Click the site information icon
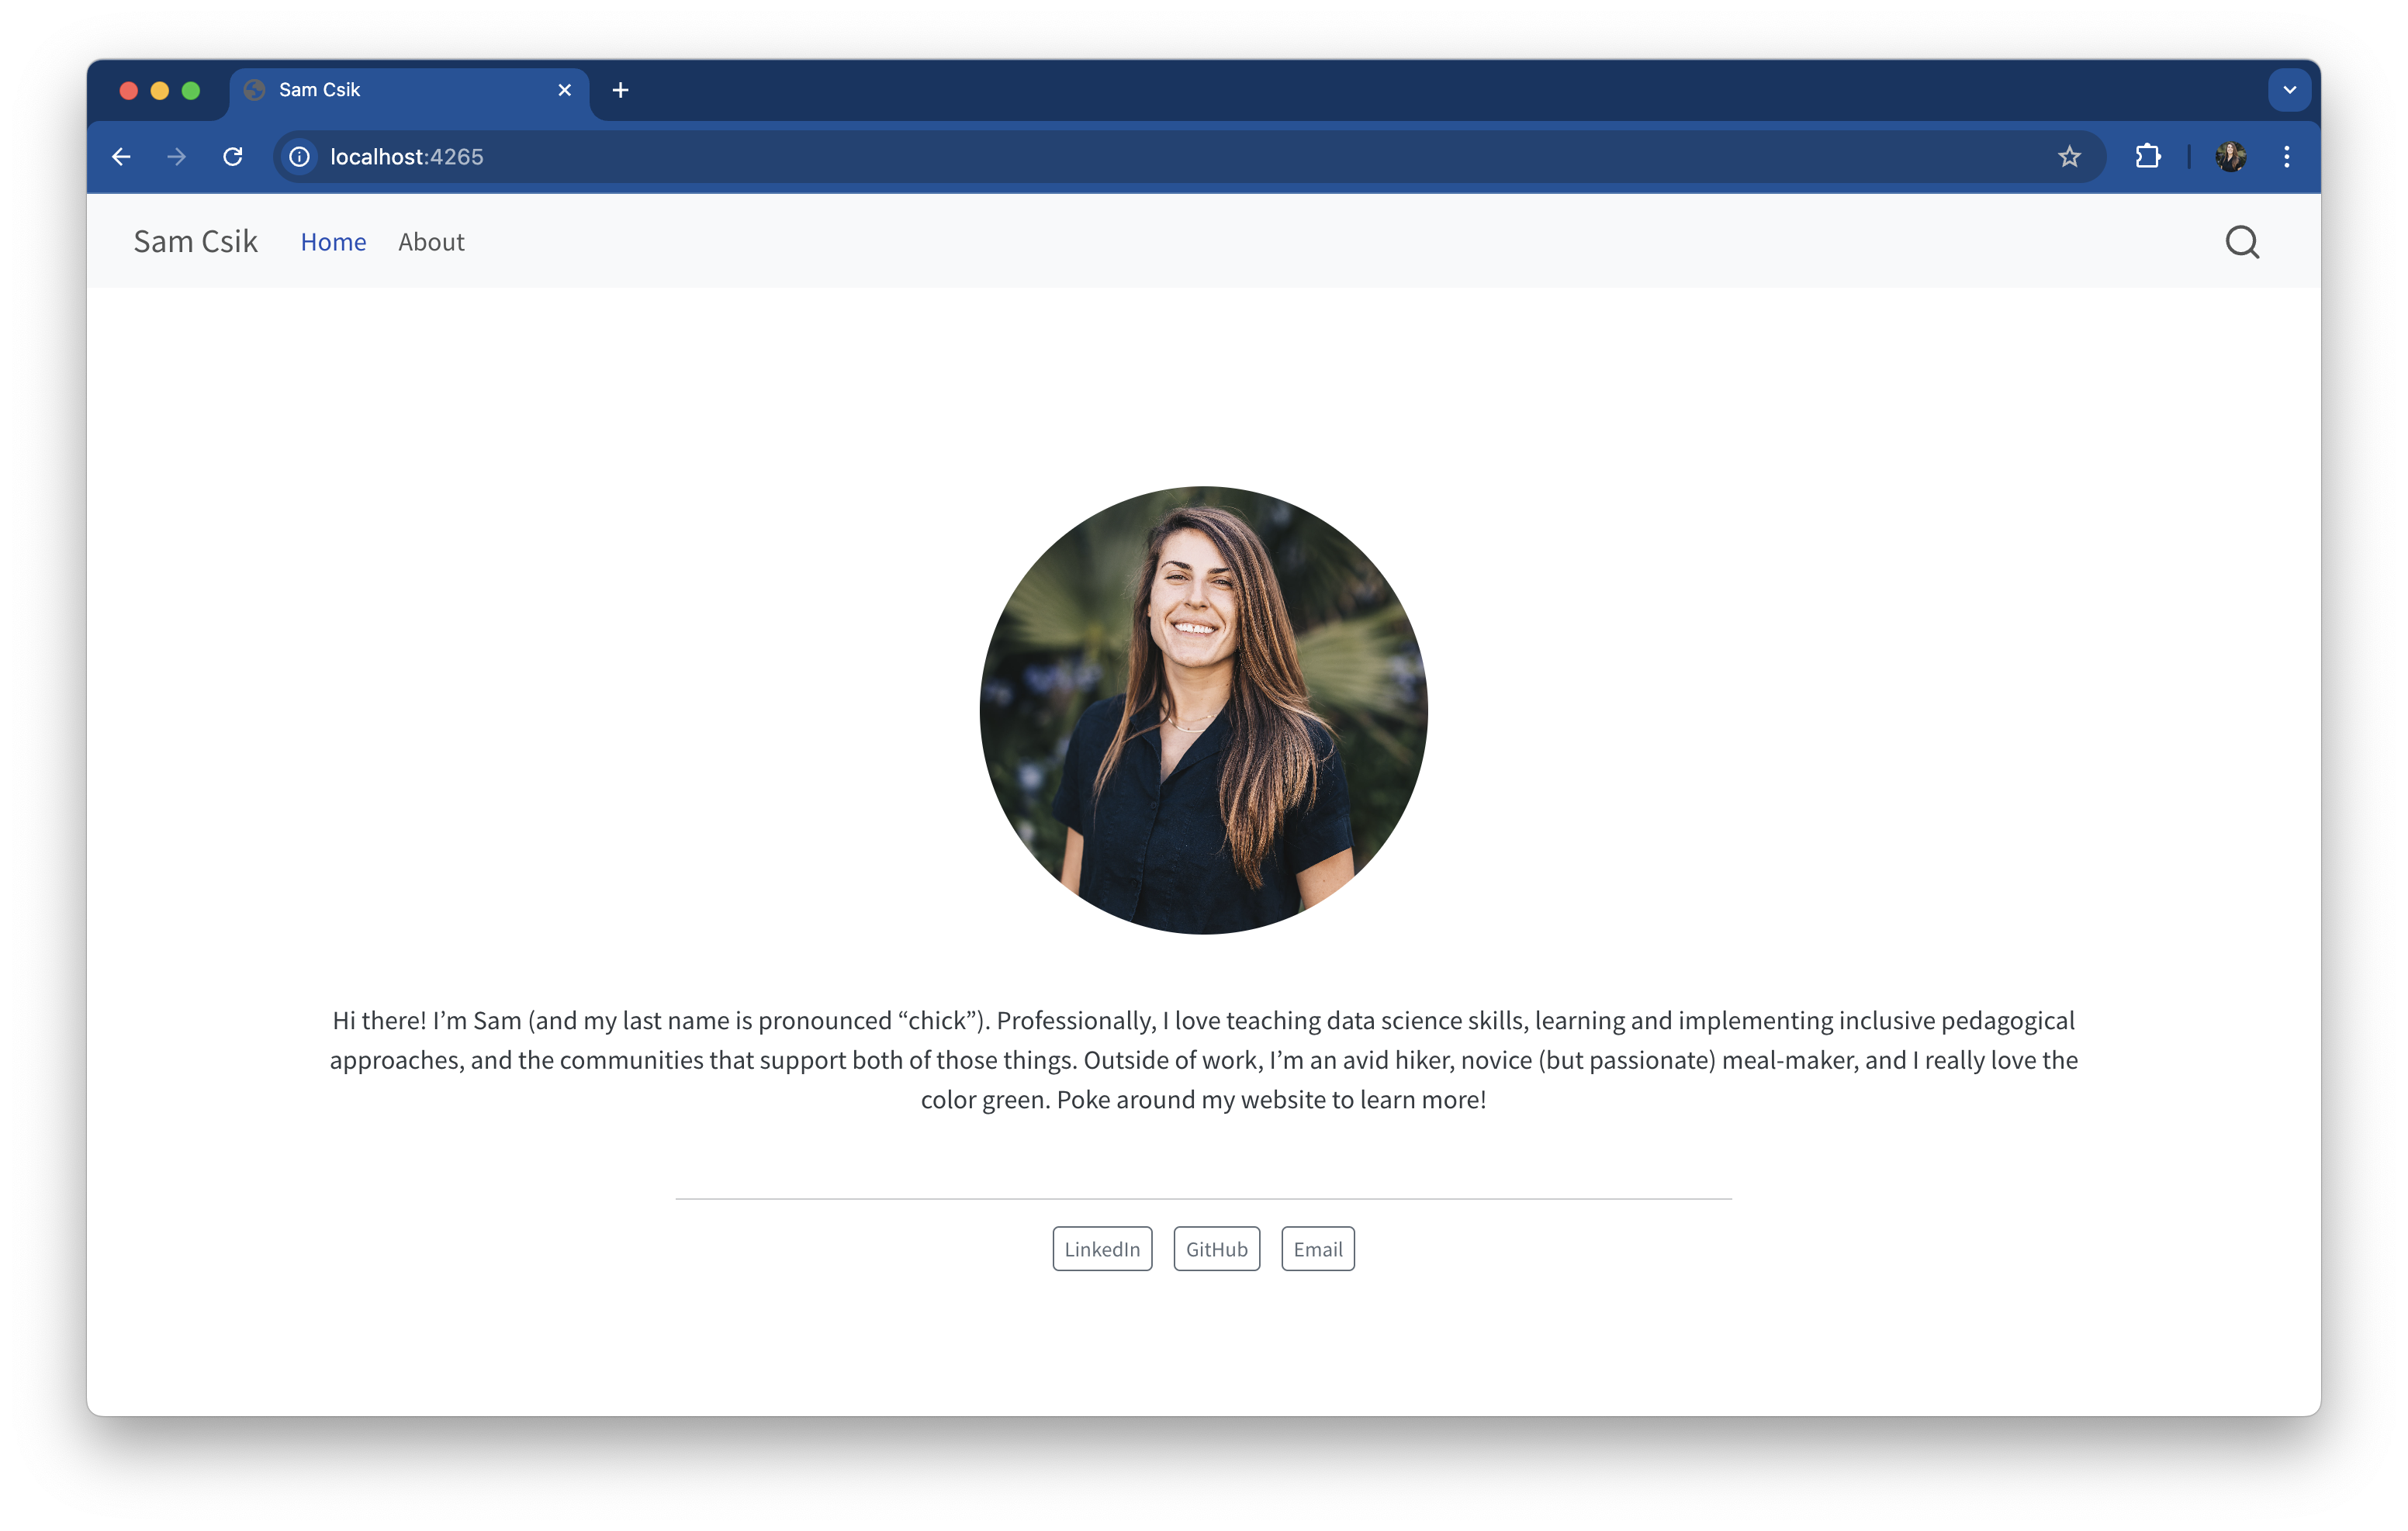This screenshot has height=1531, width=2408. point(299,157)
